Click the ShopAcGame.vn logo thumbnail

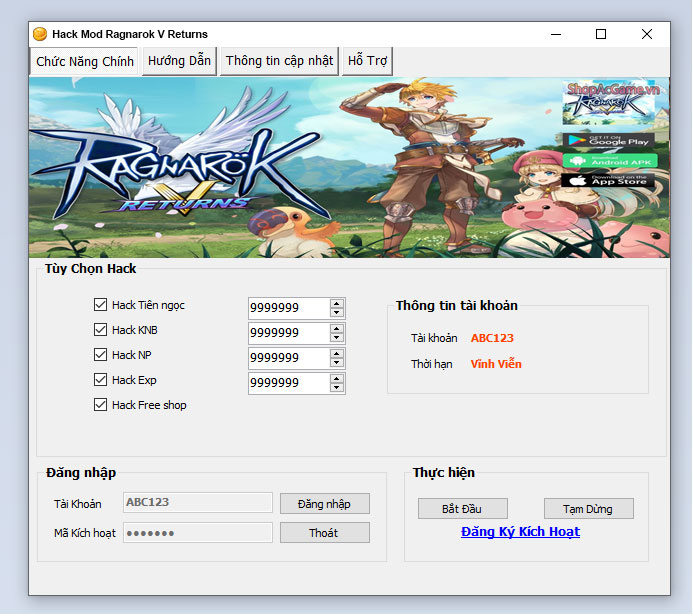click(x=608, y=103)
